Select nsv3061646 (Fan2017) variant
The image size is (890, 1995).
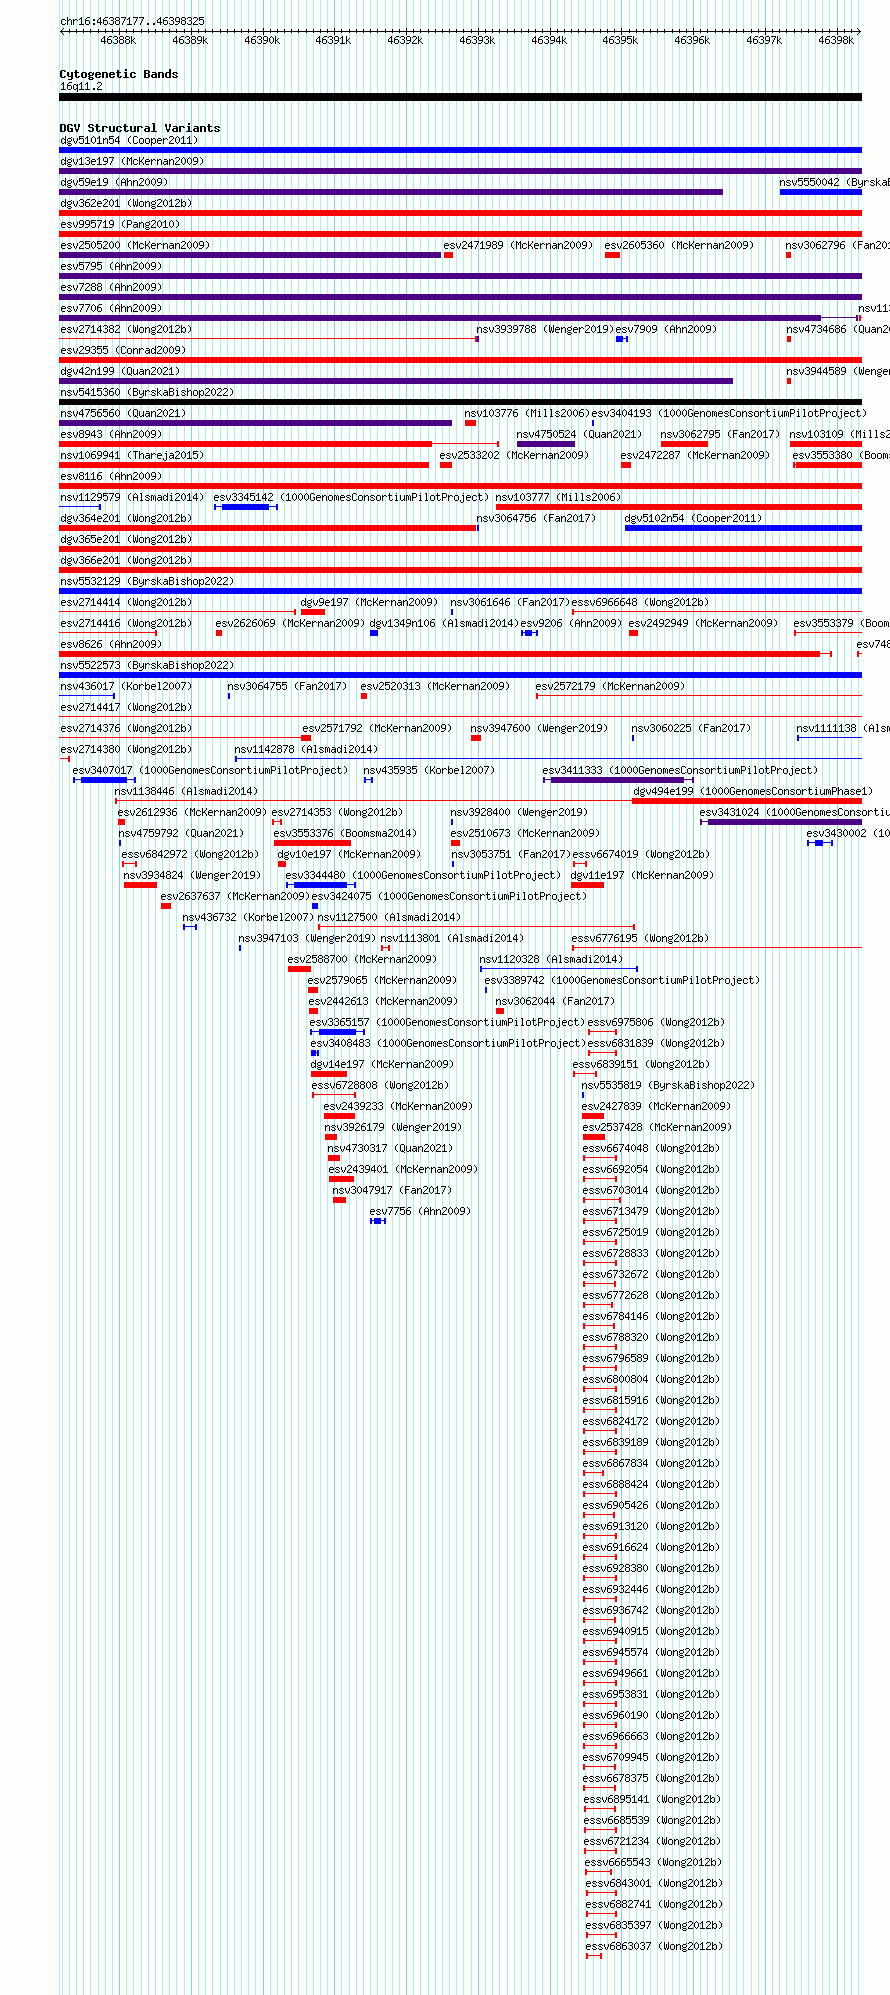[x=510, y=602]
